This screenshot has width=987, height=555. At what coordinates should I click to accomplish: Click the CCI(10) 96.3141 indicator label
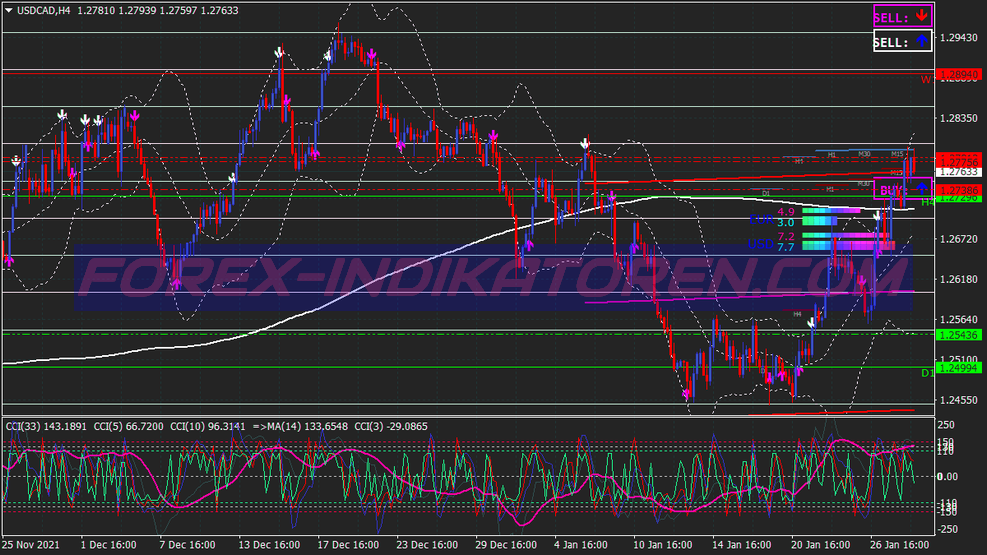pos(208,427)
